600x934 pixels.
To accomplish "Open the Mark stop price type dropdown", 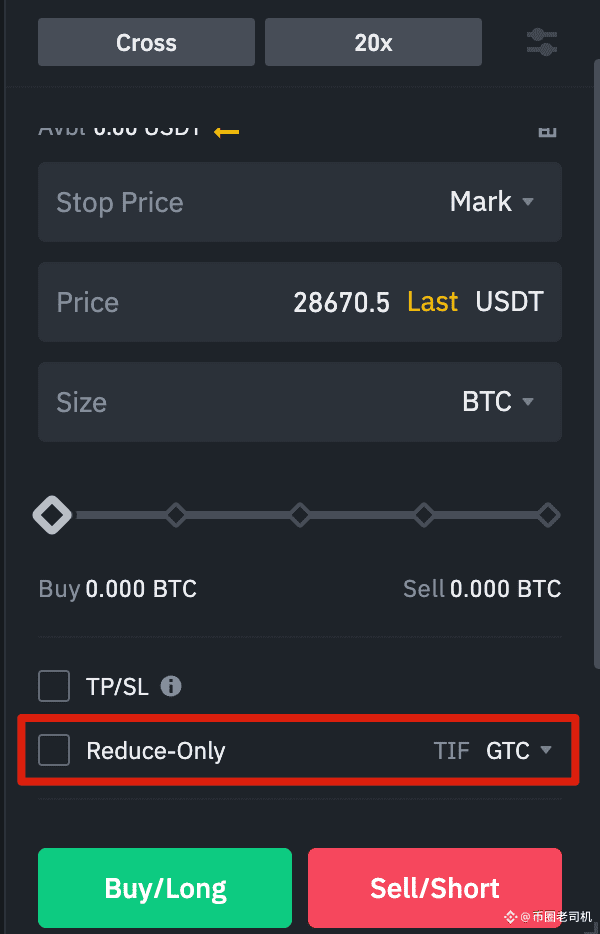I will tap(492, 201).
